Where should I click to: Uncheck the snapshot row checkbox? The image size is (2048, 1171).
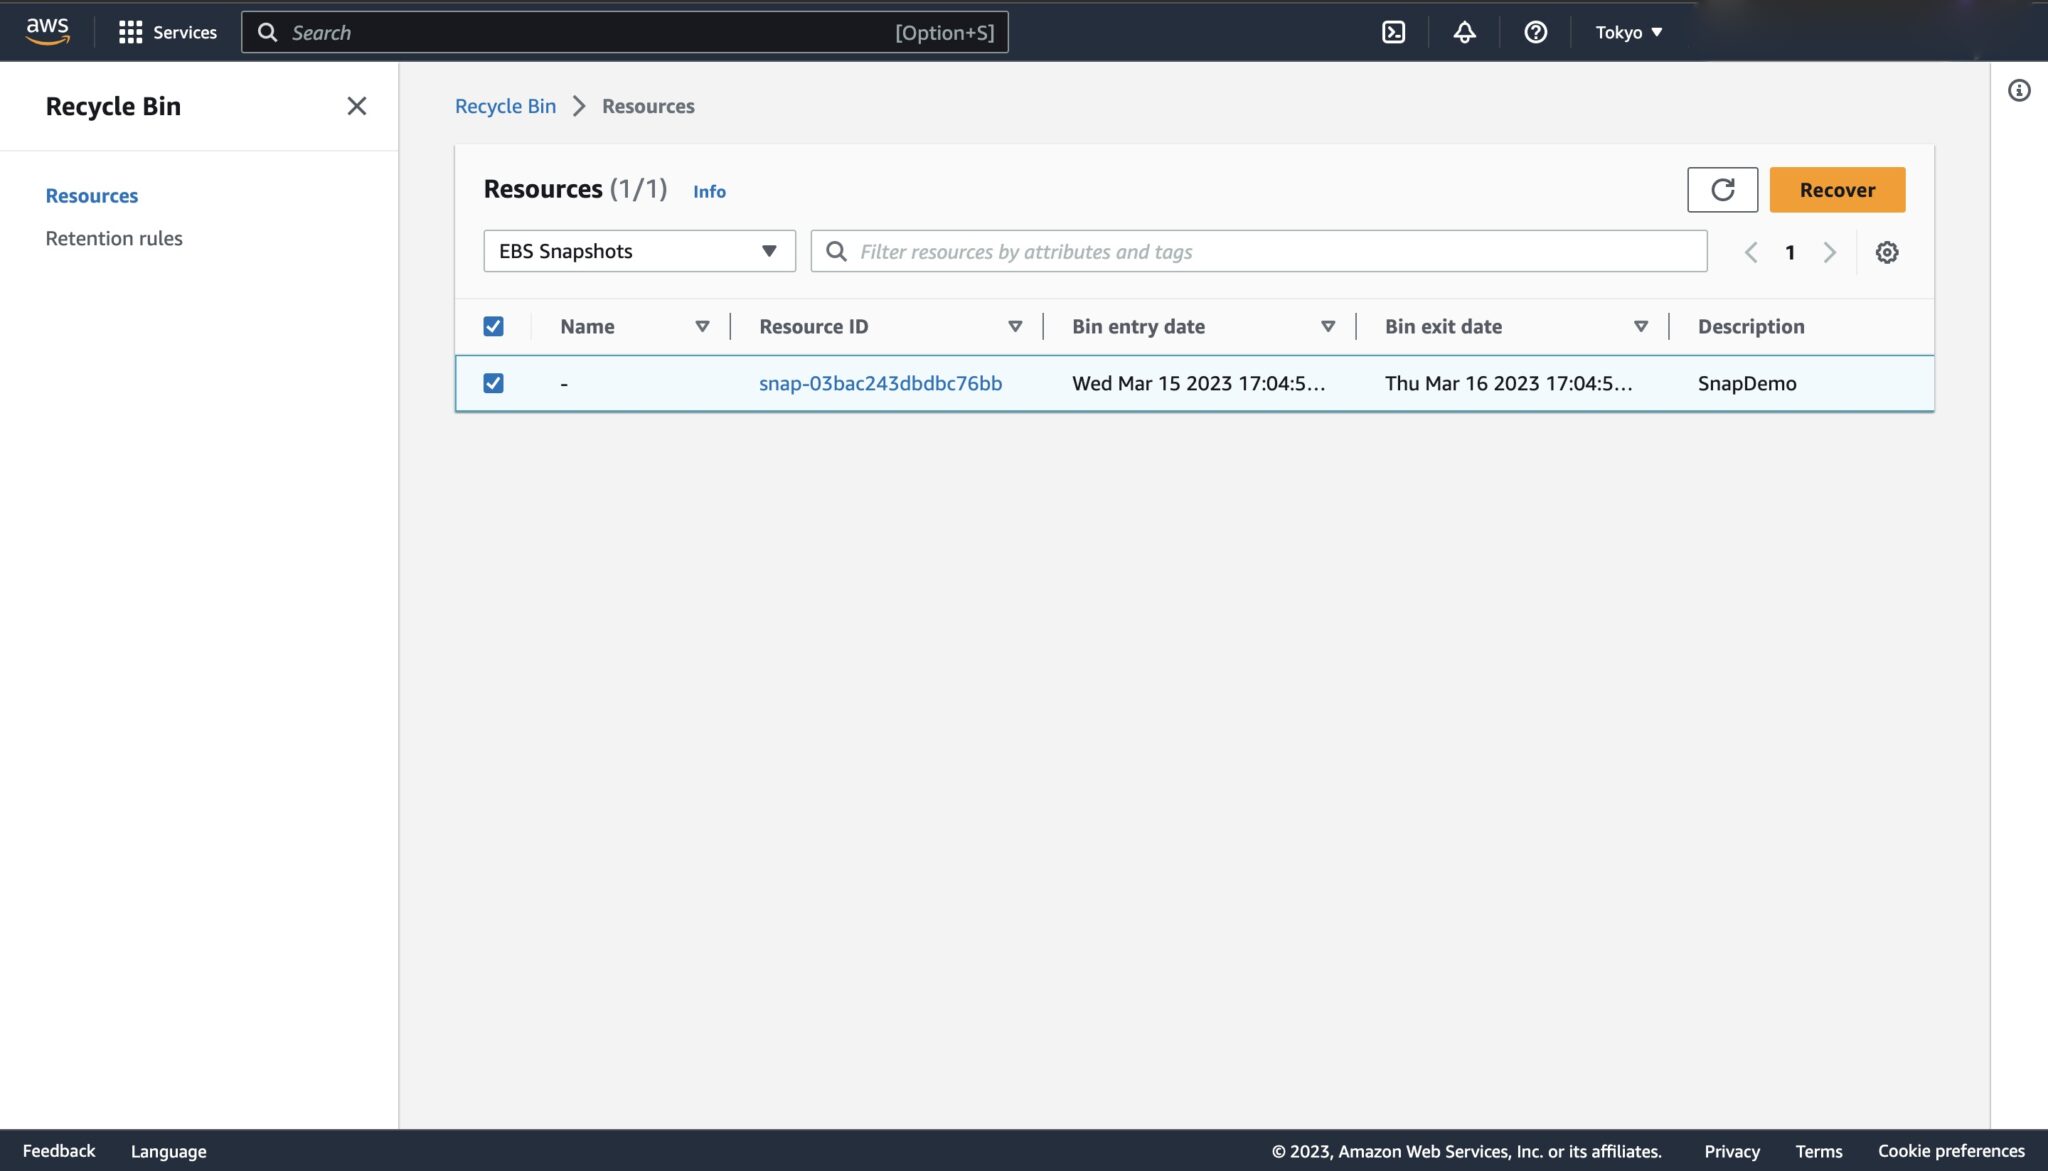click(x=493, y=382)
